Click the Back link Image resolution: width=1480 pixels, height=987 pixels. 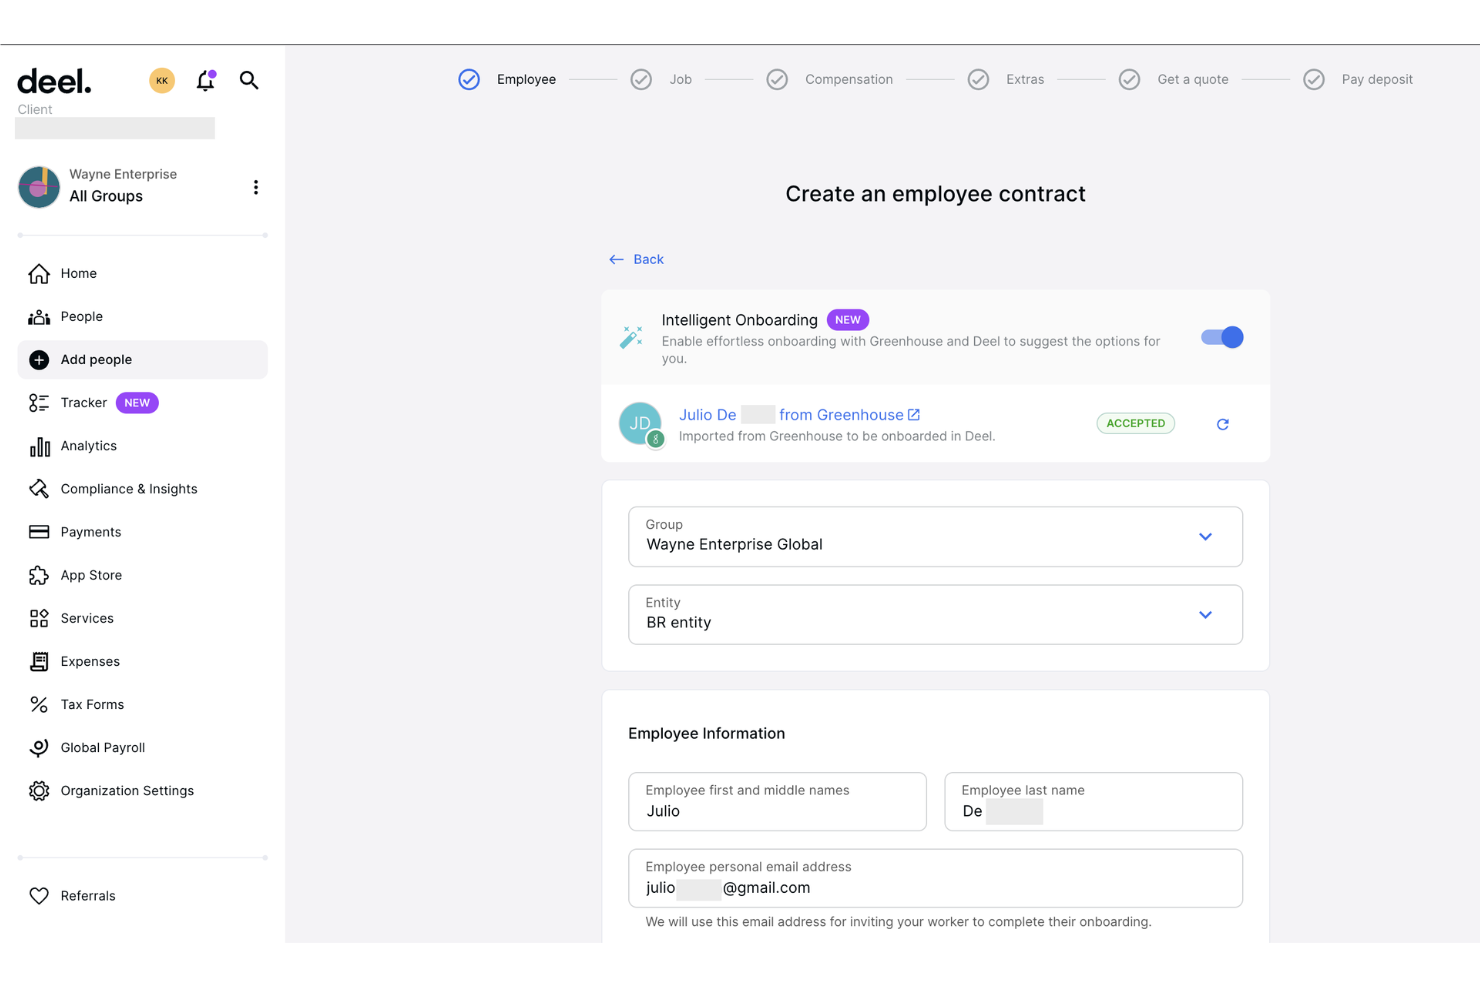(636, 259)
